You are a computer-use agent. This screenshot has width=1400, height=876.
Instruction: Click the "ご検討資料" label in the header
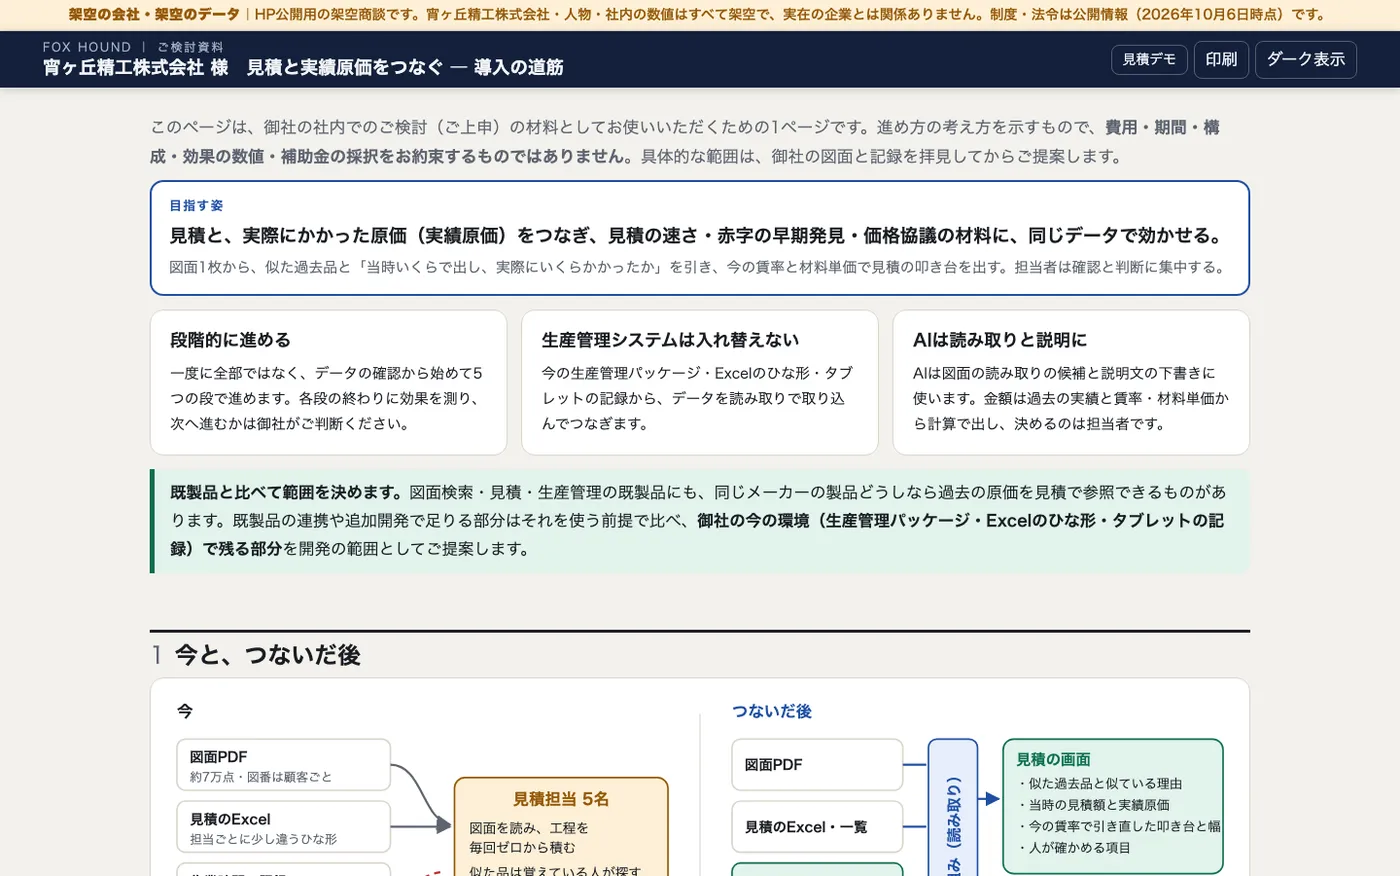pyautogui.click(x=190, y=47)
